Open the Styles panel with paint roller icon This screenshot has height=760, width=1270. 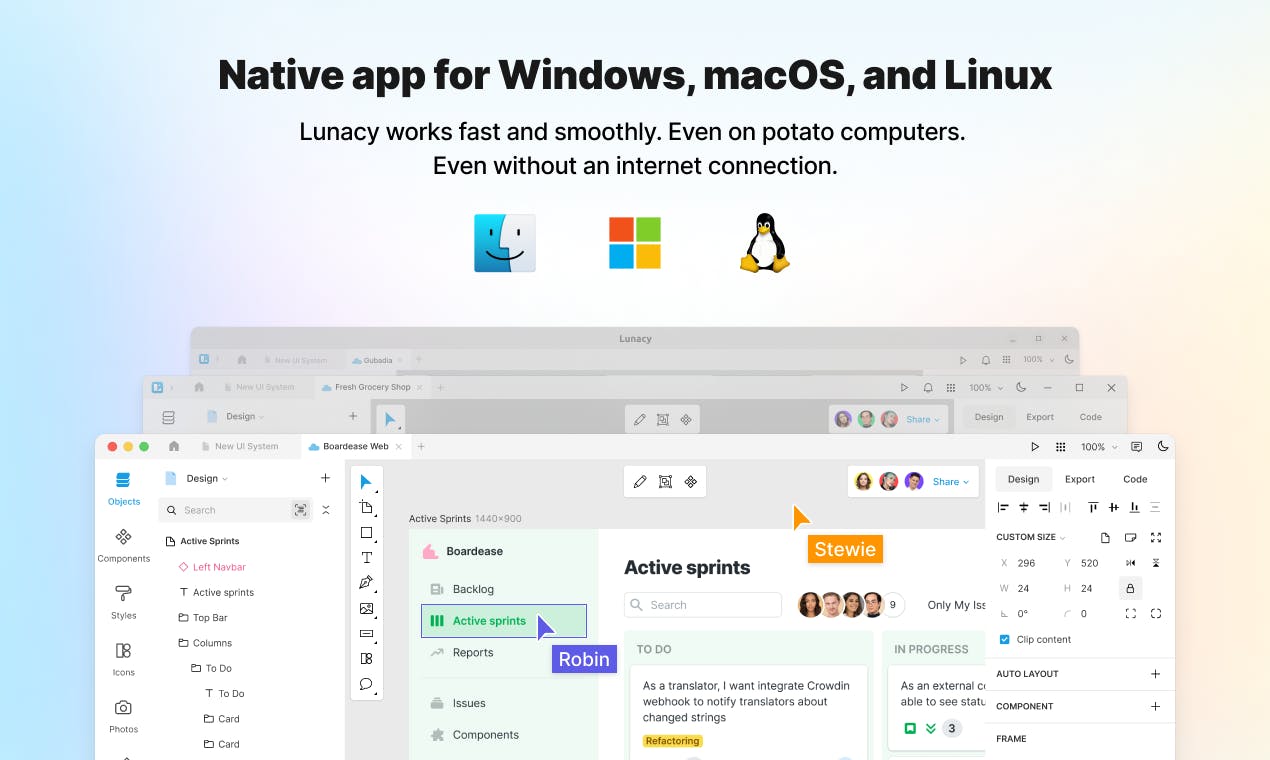coord(124,602)
